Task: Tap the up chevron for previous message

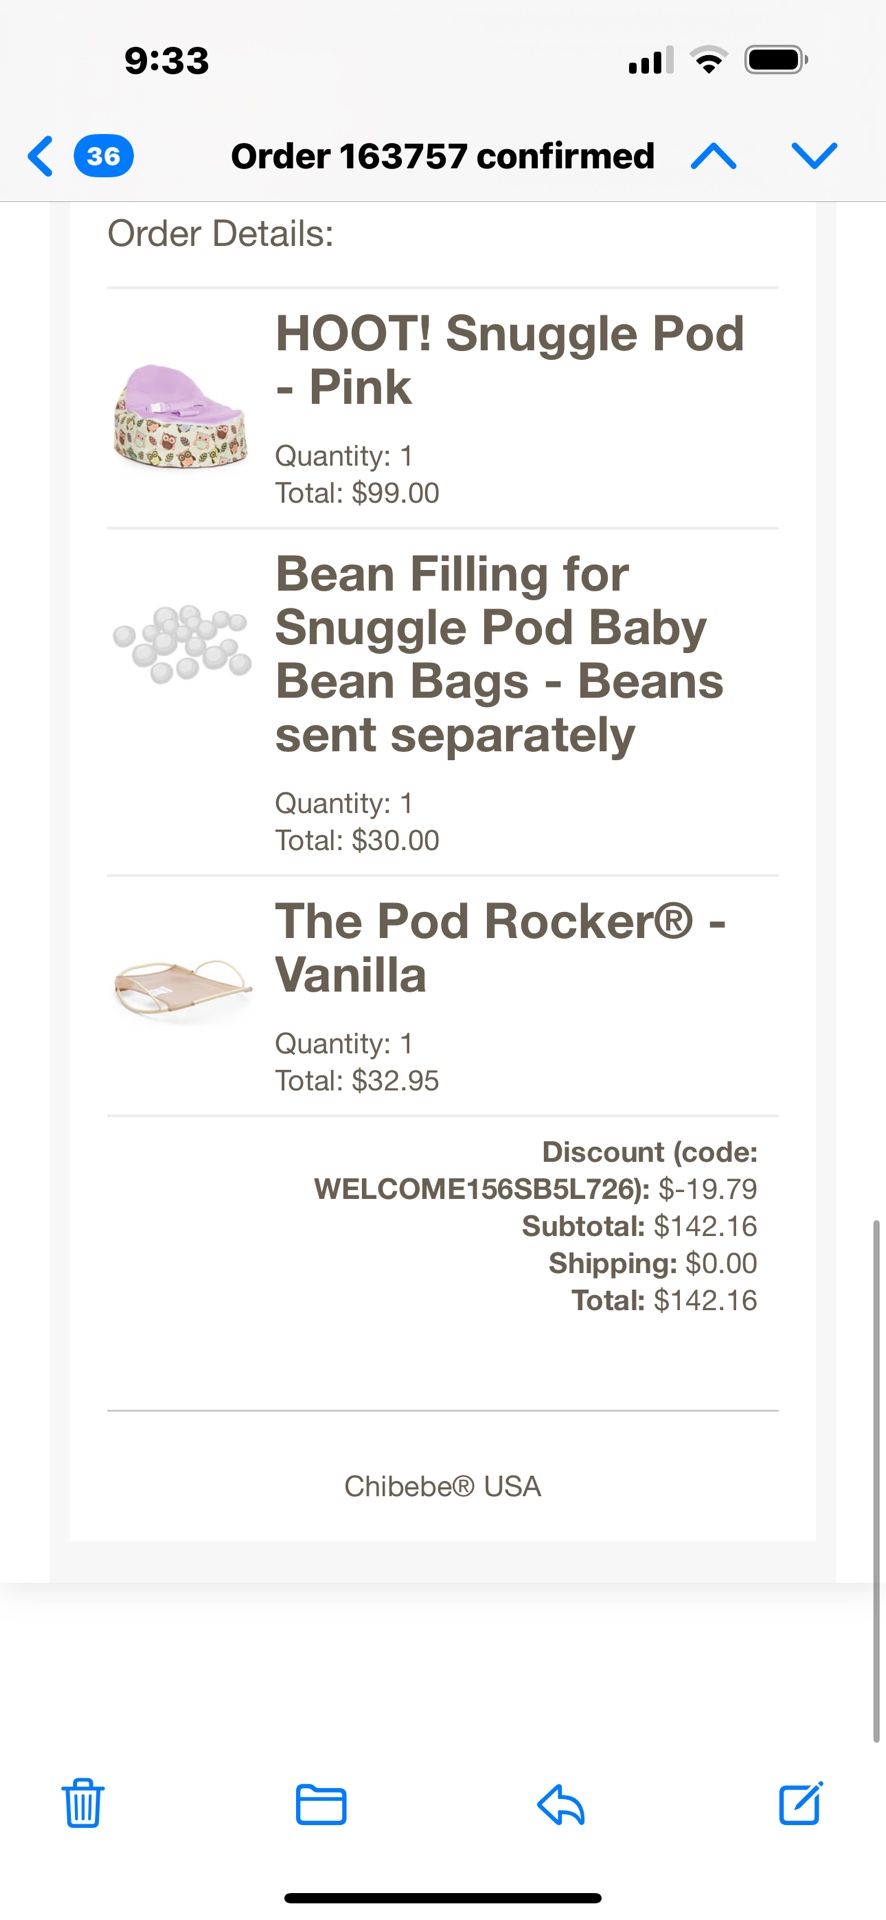Action: pyautogui.click(x=713, y=156)
